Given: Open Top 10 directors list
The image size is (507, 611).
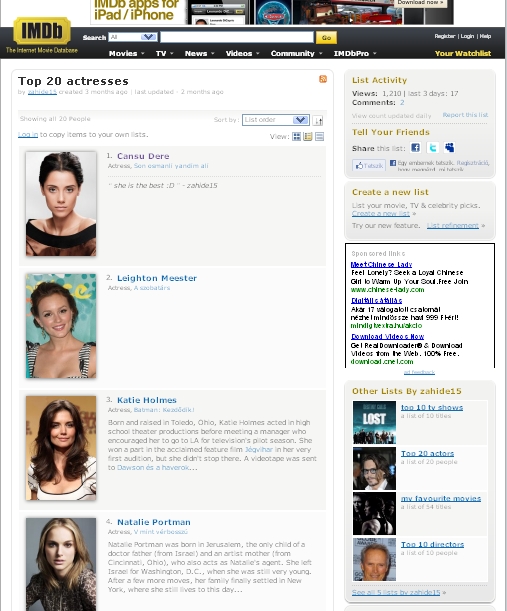Looking at the screenshot, I should (x=432, y=544).
